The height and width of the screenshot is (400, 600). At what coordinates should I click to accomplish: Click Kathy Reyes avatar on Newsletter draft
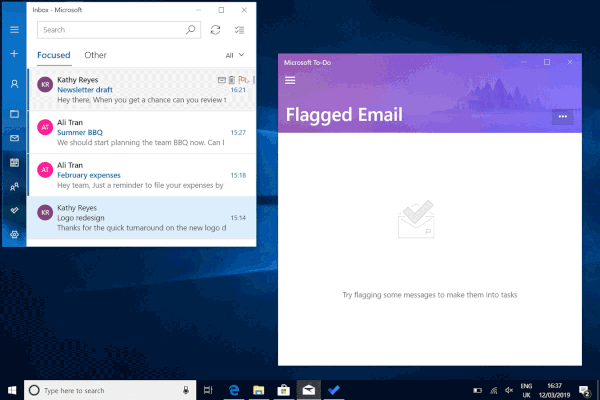click(45, 85)
